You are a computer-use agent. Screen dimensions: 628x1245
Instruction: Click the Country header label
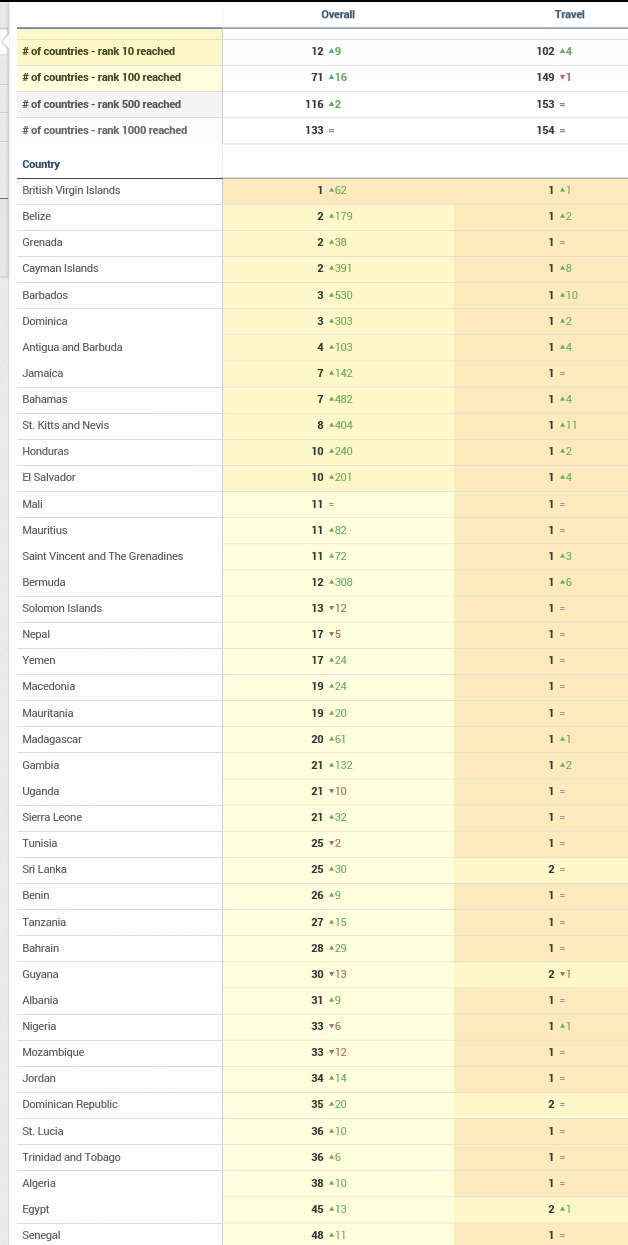click(x=41, y=164)
